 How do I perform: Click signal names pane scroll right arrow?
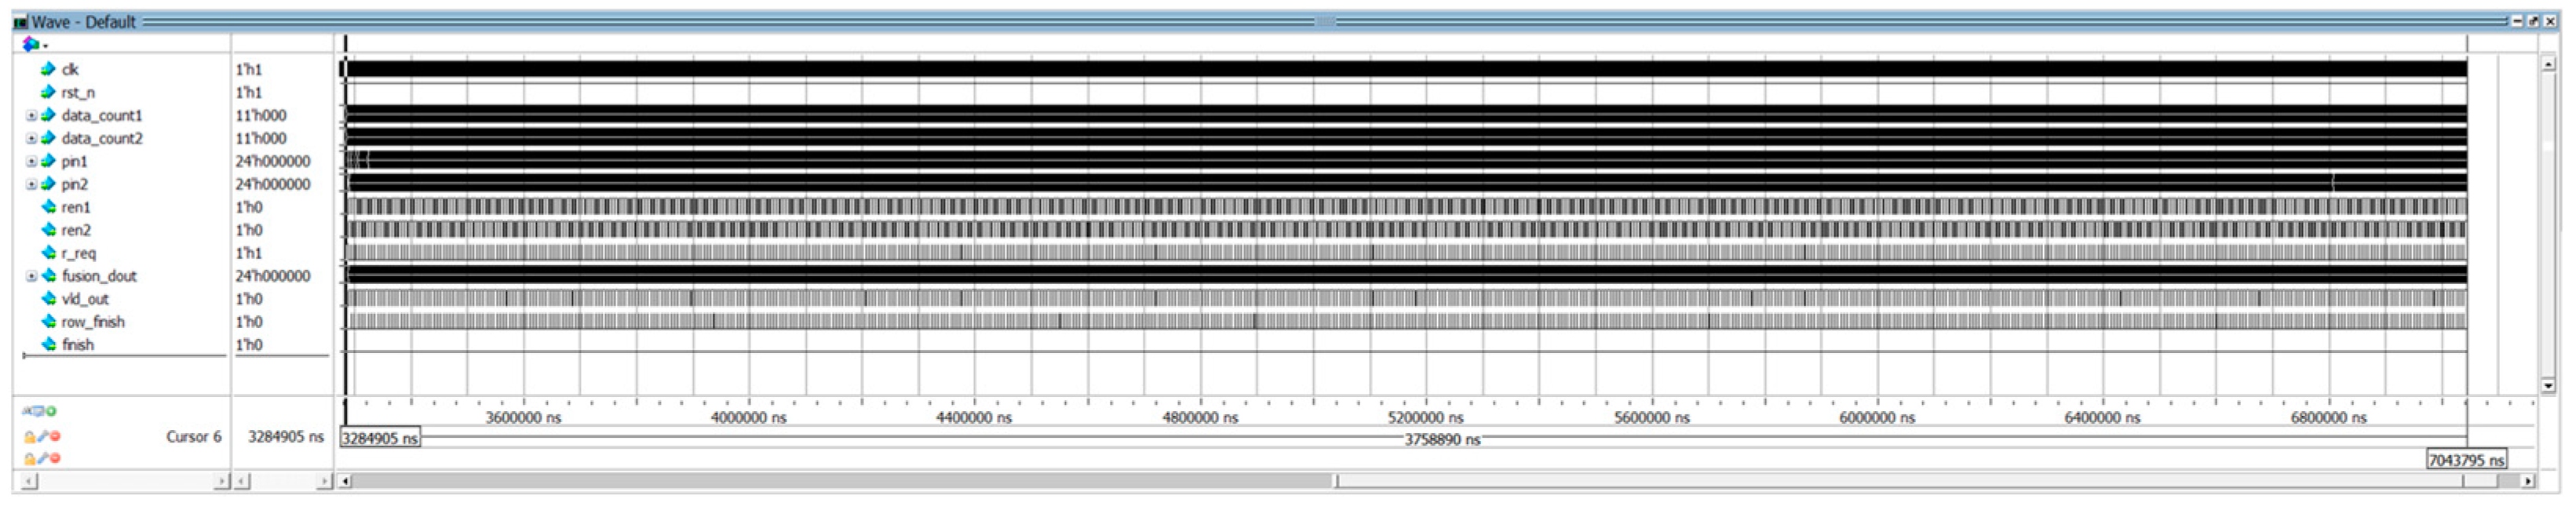(x=221, y=482)
